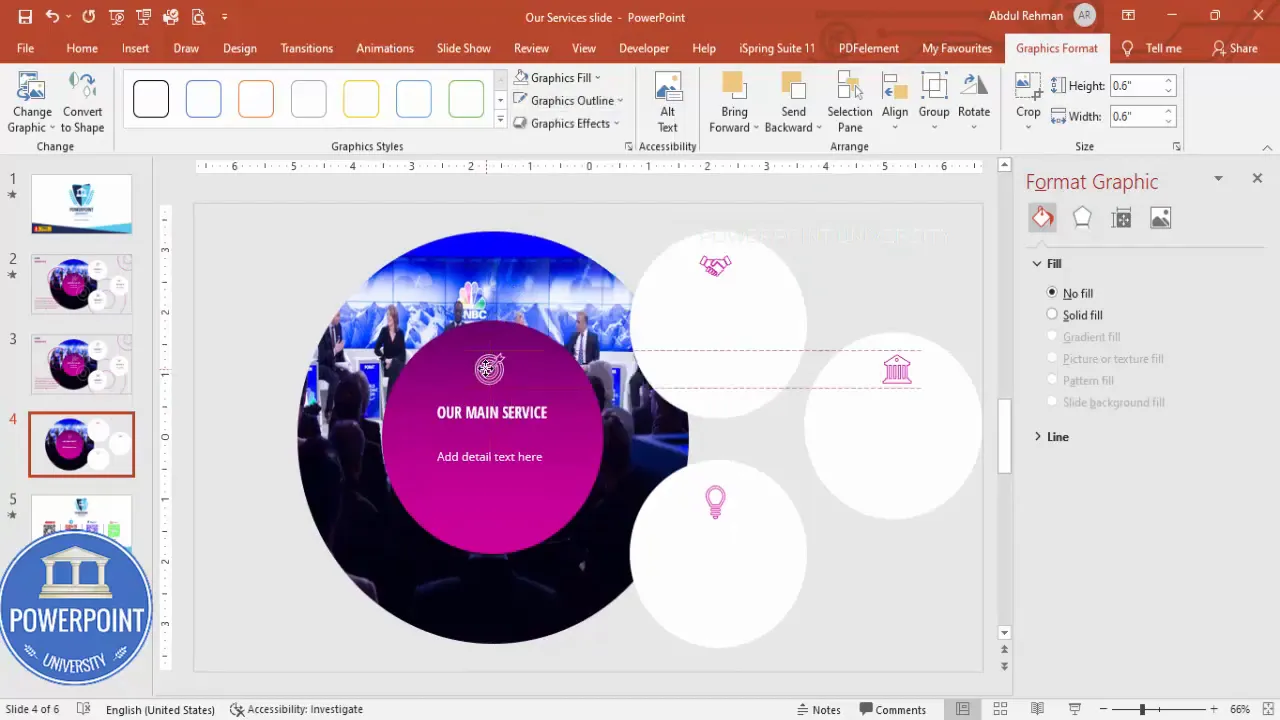1280x720 pixels.
Task: Select the handshake icon on slide
Action: tap(715, 265)
